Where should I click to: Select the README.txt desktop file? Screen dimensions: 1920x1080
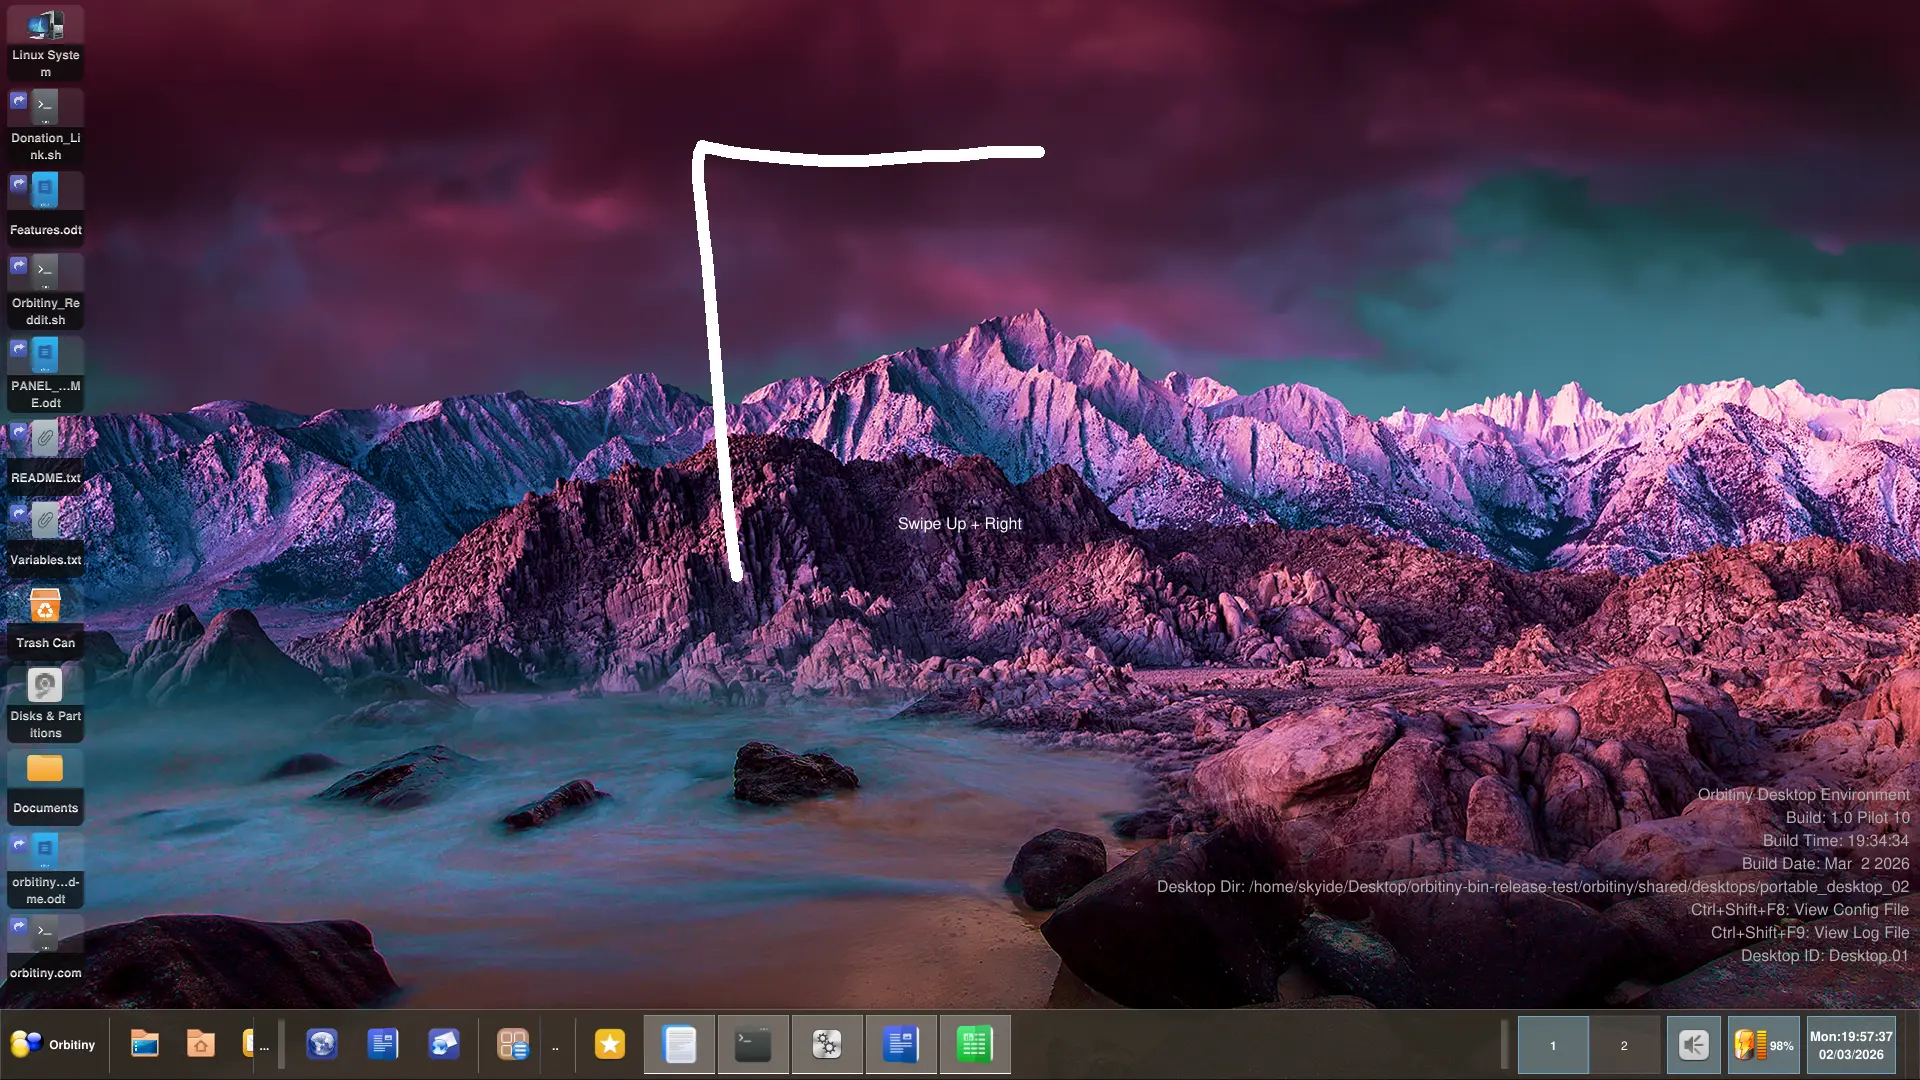(45, 455)
